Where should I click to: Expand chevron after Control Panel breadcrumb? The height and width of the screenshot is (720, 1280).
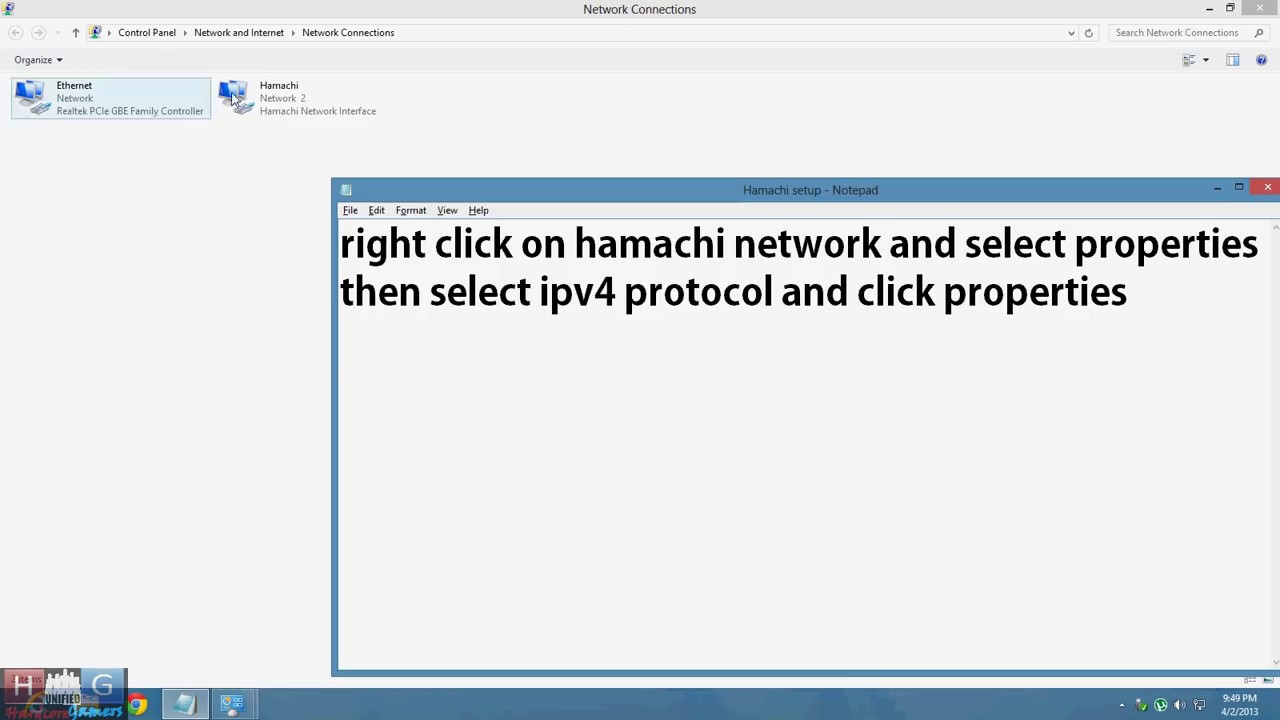pyautogui.click(x=185, y=33)
